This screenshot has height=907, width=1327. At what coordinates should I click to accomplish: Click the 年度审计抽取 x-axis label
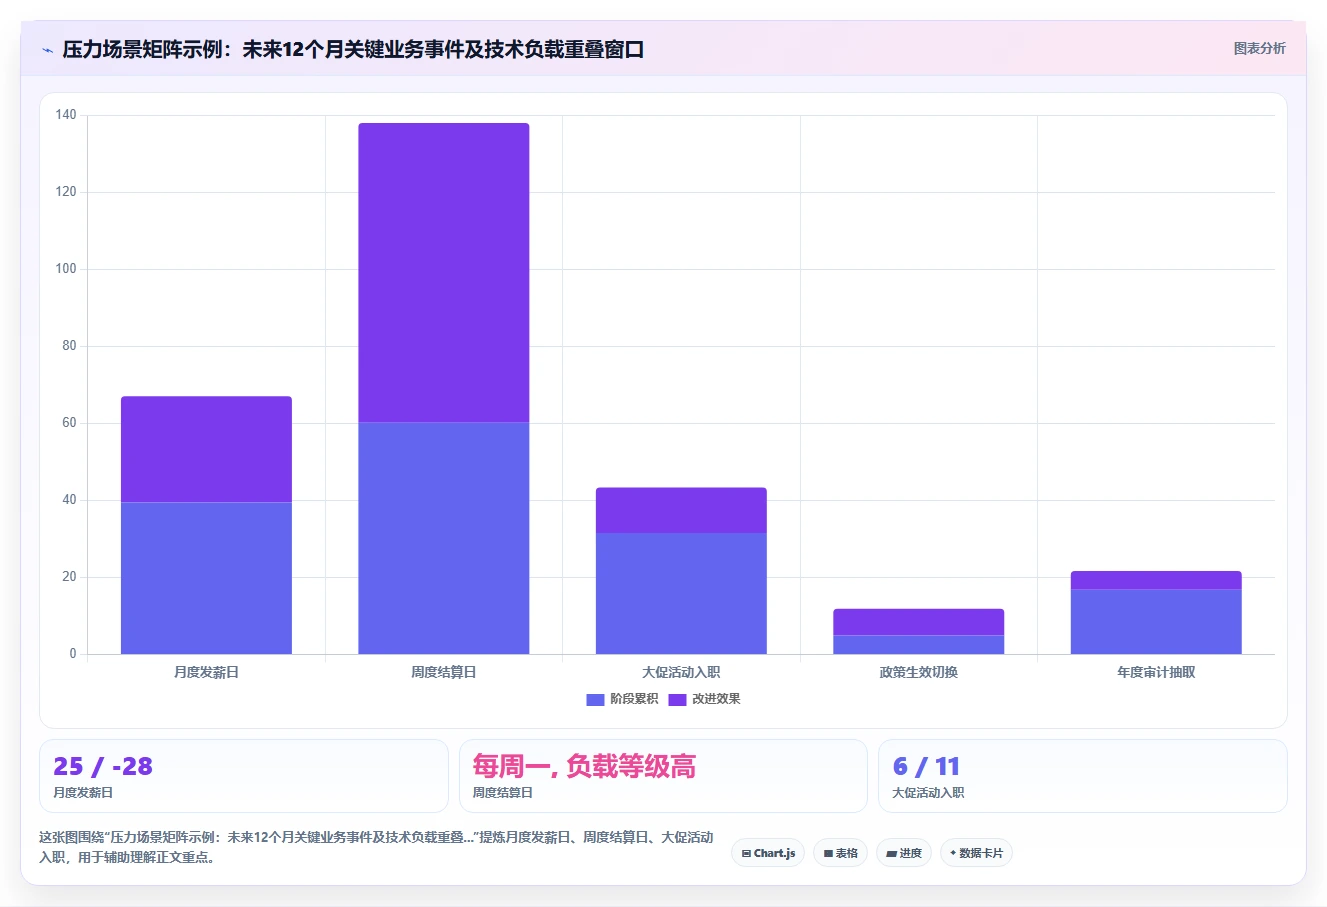pyautogui.click(x=1156, y=672)
